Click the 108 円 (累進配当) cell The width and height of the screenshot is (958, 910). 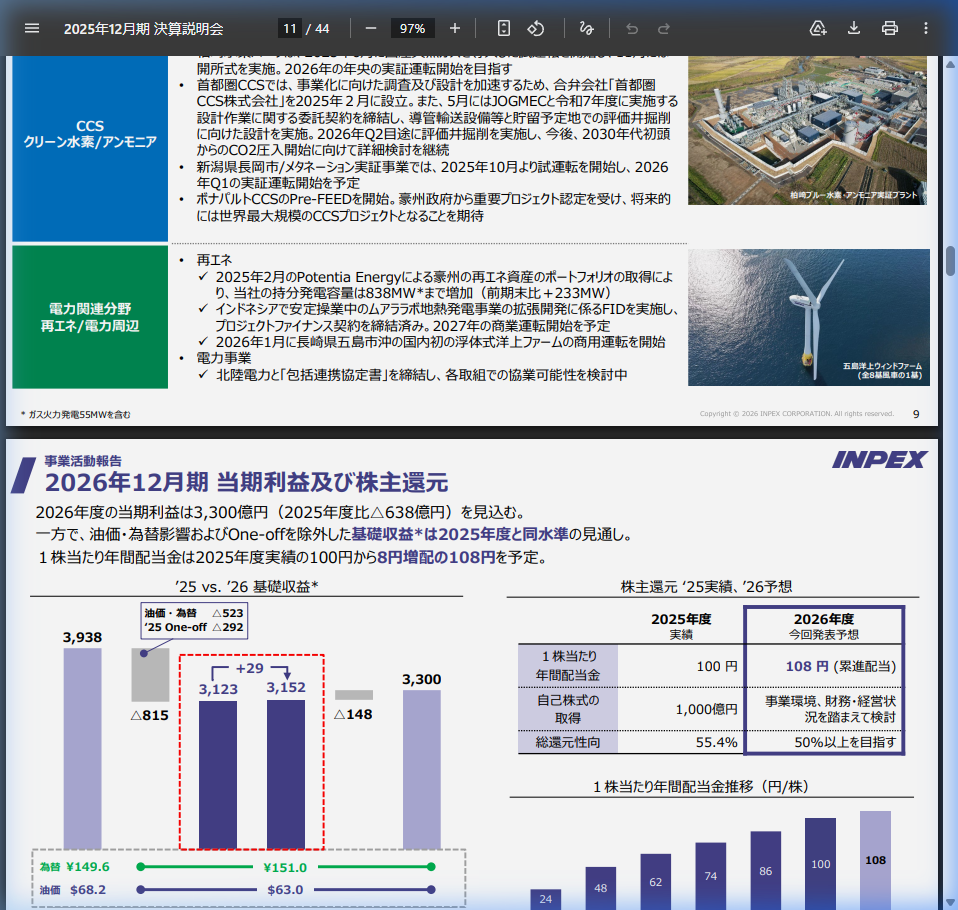tap(841, 666)
